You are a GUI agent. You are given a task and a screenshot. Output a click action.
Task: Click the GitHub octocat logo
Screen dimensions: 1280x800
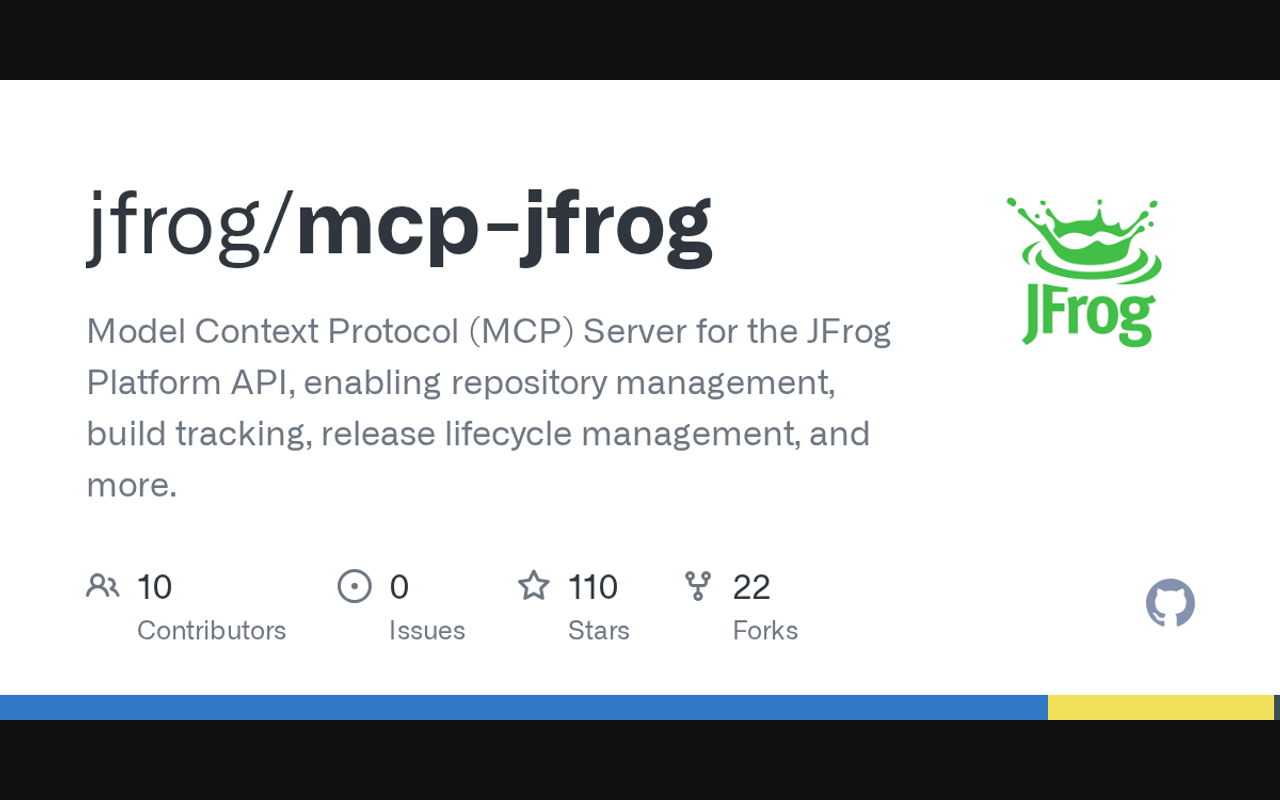1170,603
